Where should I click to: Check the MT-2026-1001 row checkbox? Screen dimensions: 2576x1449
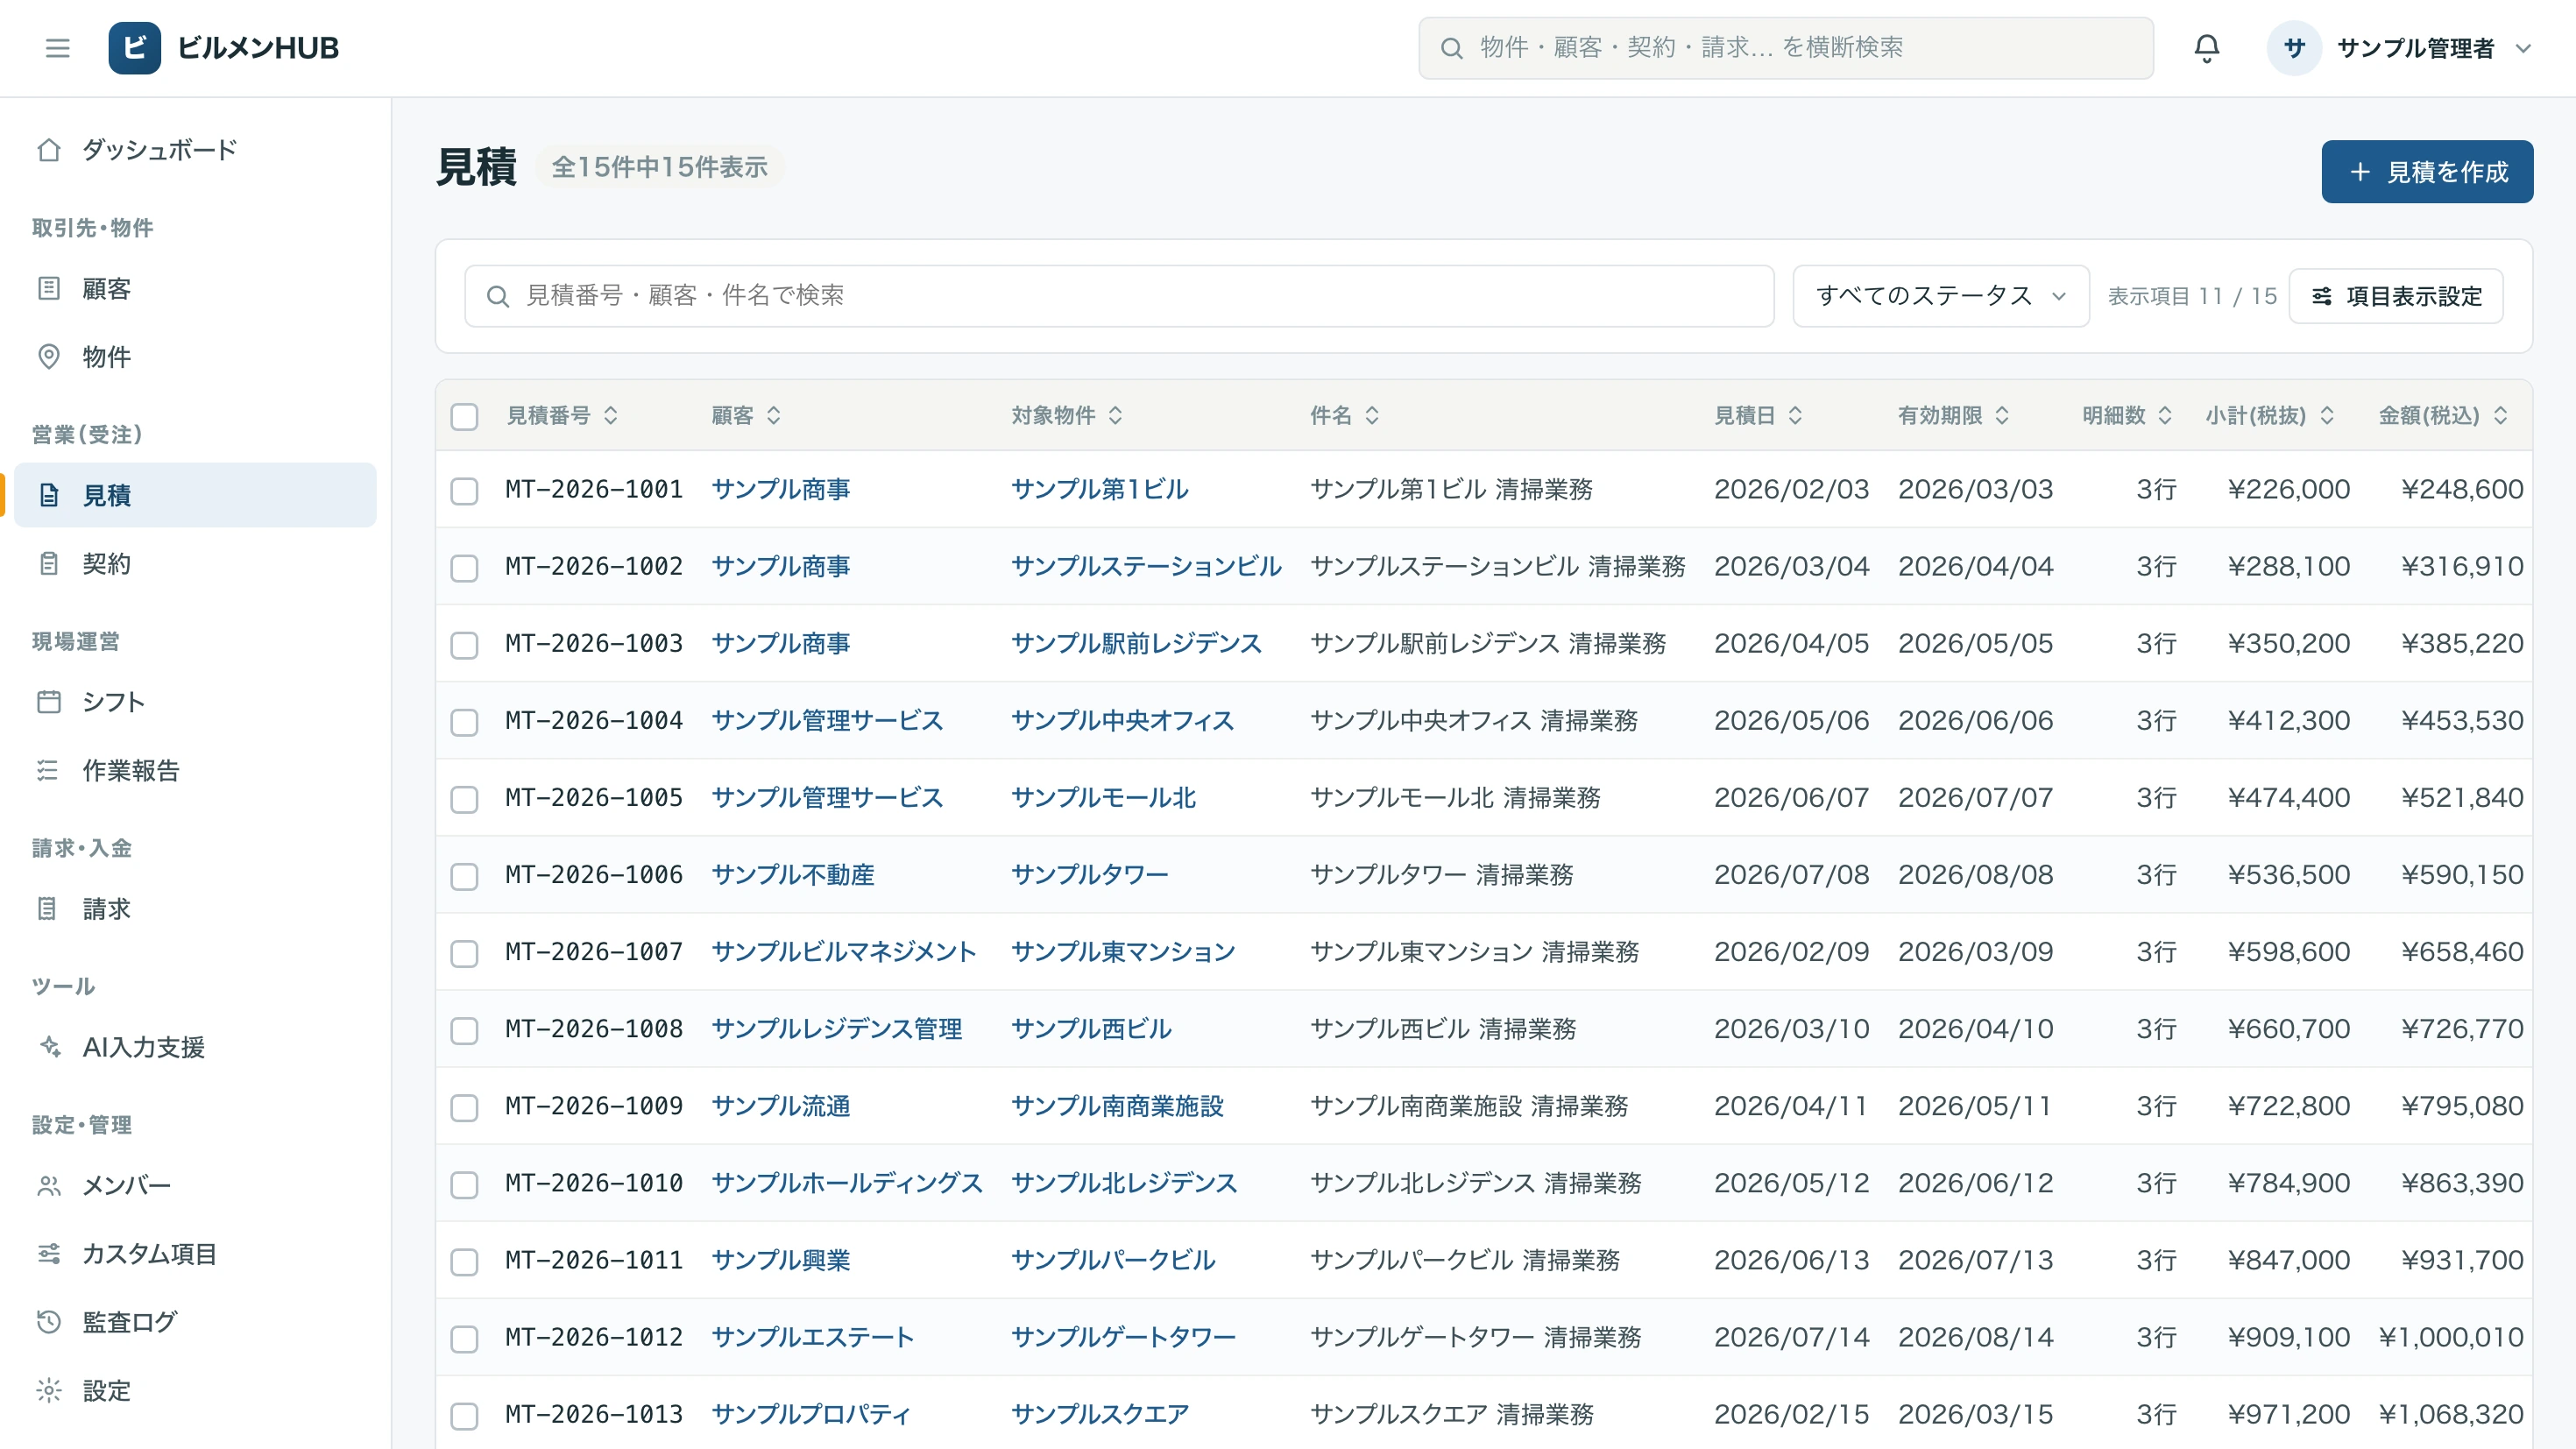[464, 491]
